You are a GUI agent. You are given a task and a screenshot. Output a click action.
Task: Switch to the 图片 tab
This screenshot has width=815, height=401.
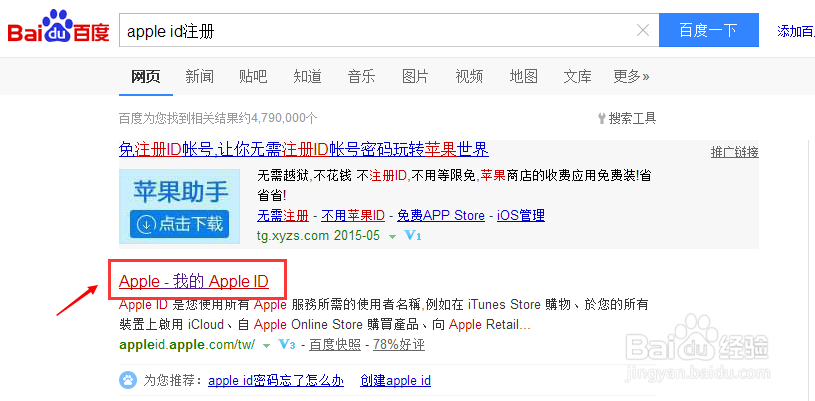pyautogui.click(x=415, y=77)
